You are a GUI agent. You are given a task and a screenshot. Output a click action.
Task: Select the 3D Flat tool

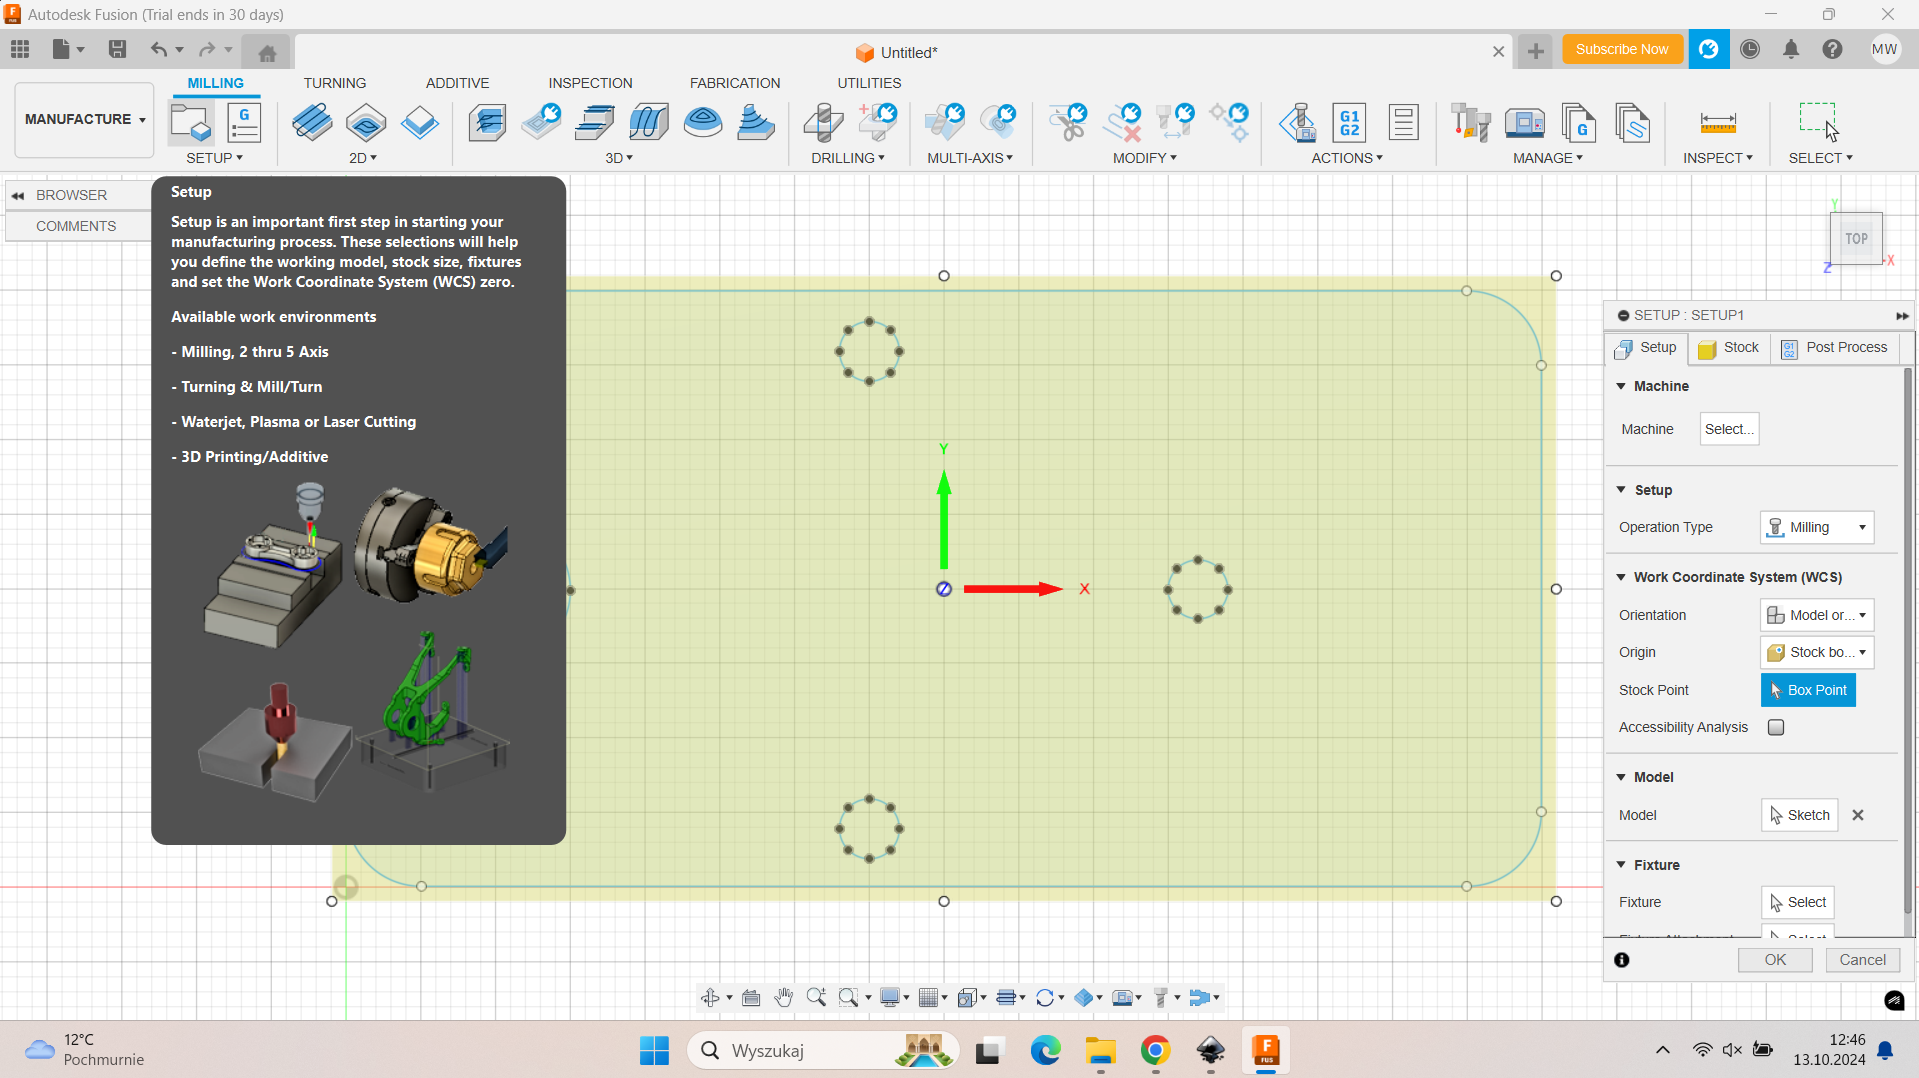point(596,123)
